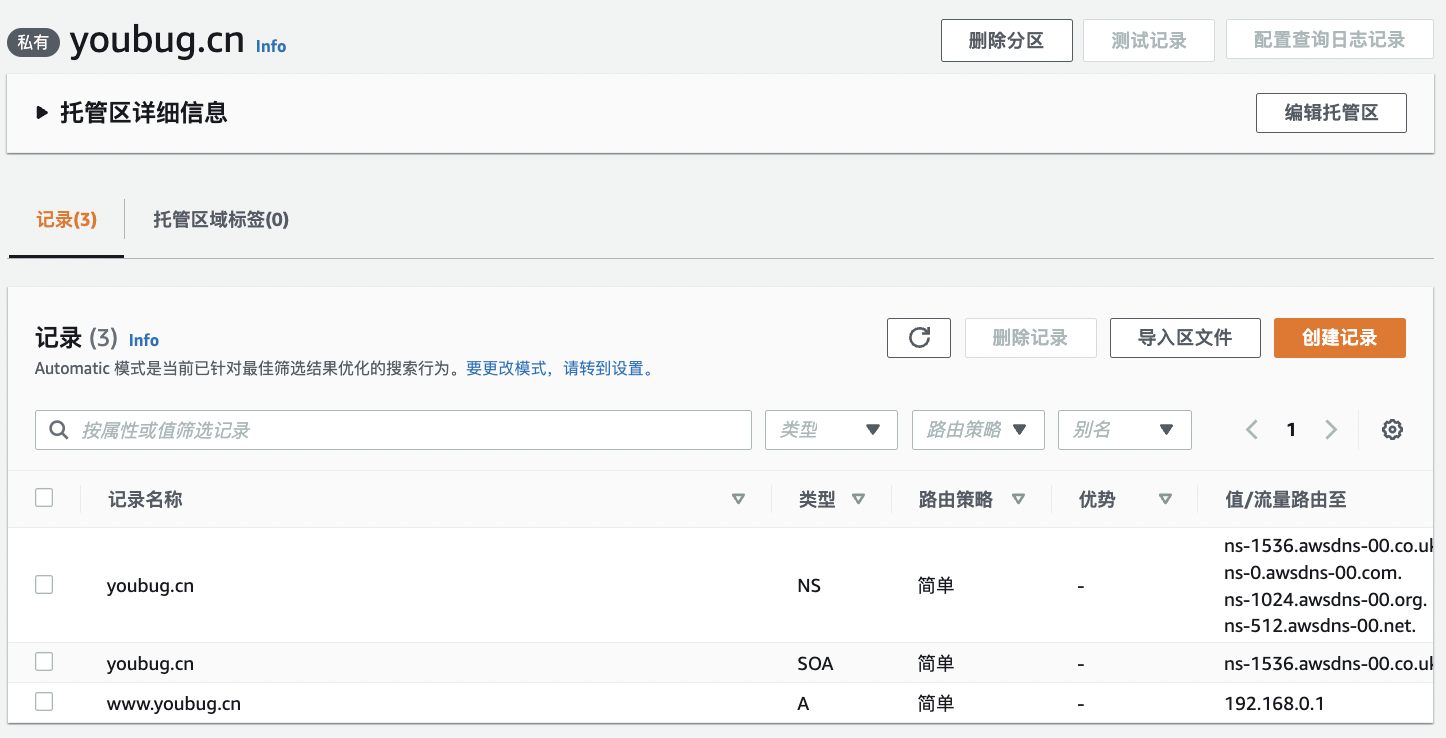Viewport: 1446px width, 738px height.
Task: Go to previous page arrow
Action: click(1251, 430)
